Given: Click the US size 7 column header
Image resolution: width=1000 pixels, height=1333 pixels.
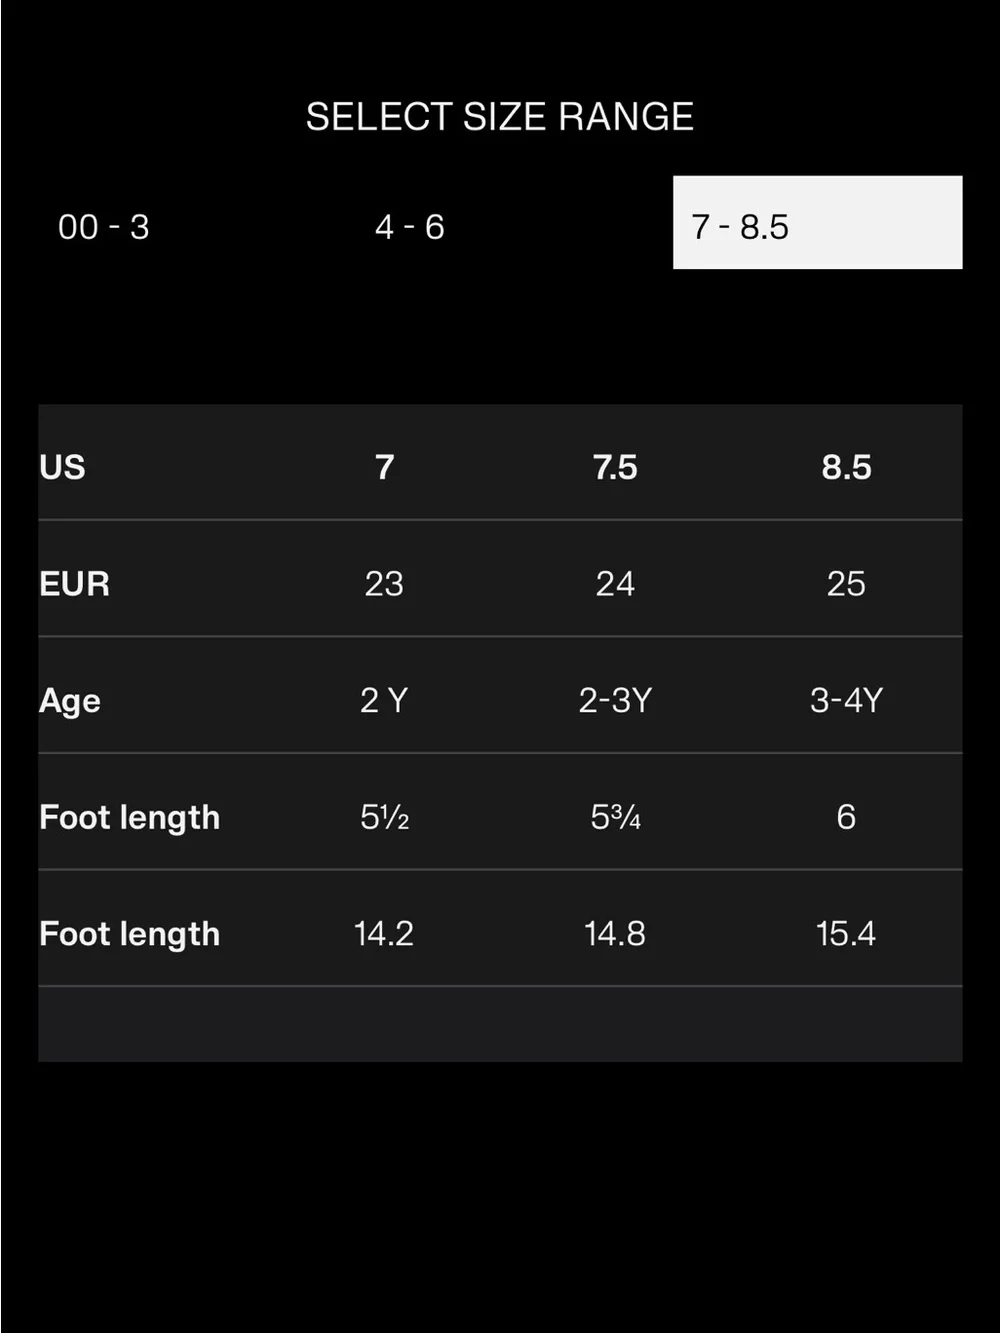Looking at the screenshot, I should (384, 467).
